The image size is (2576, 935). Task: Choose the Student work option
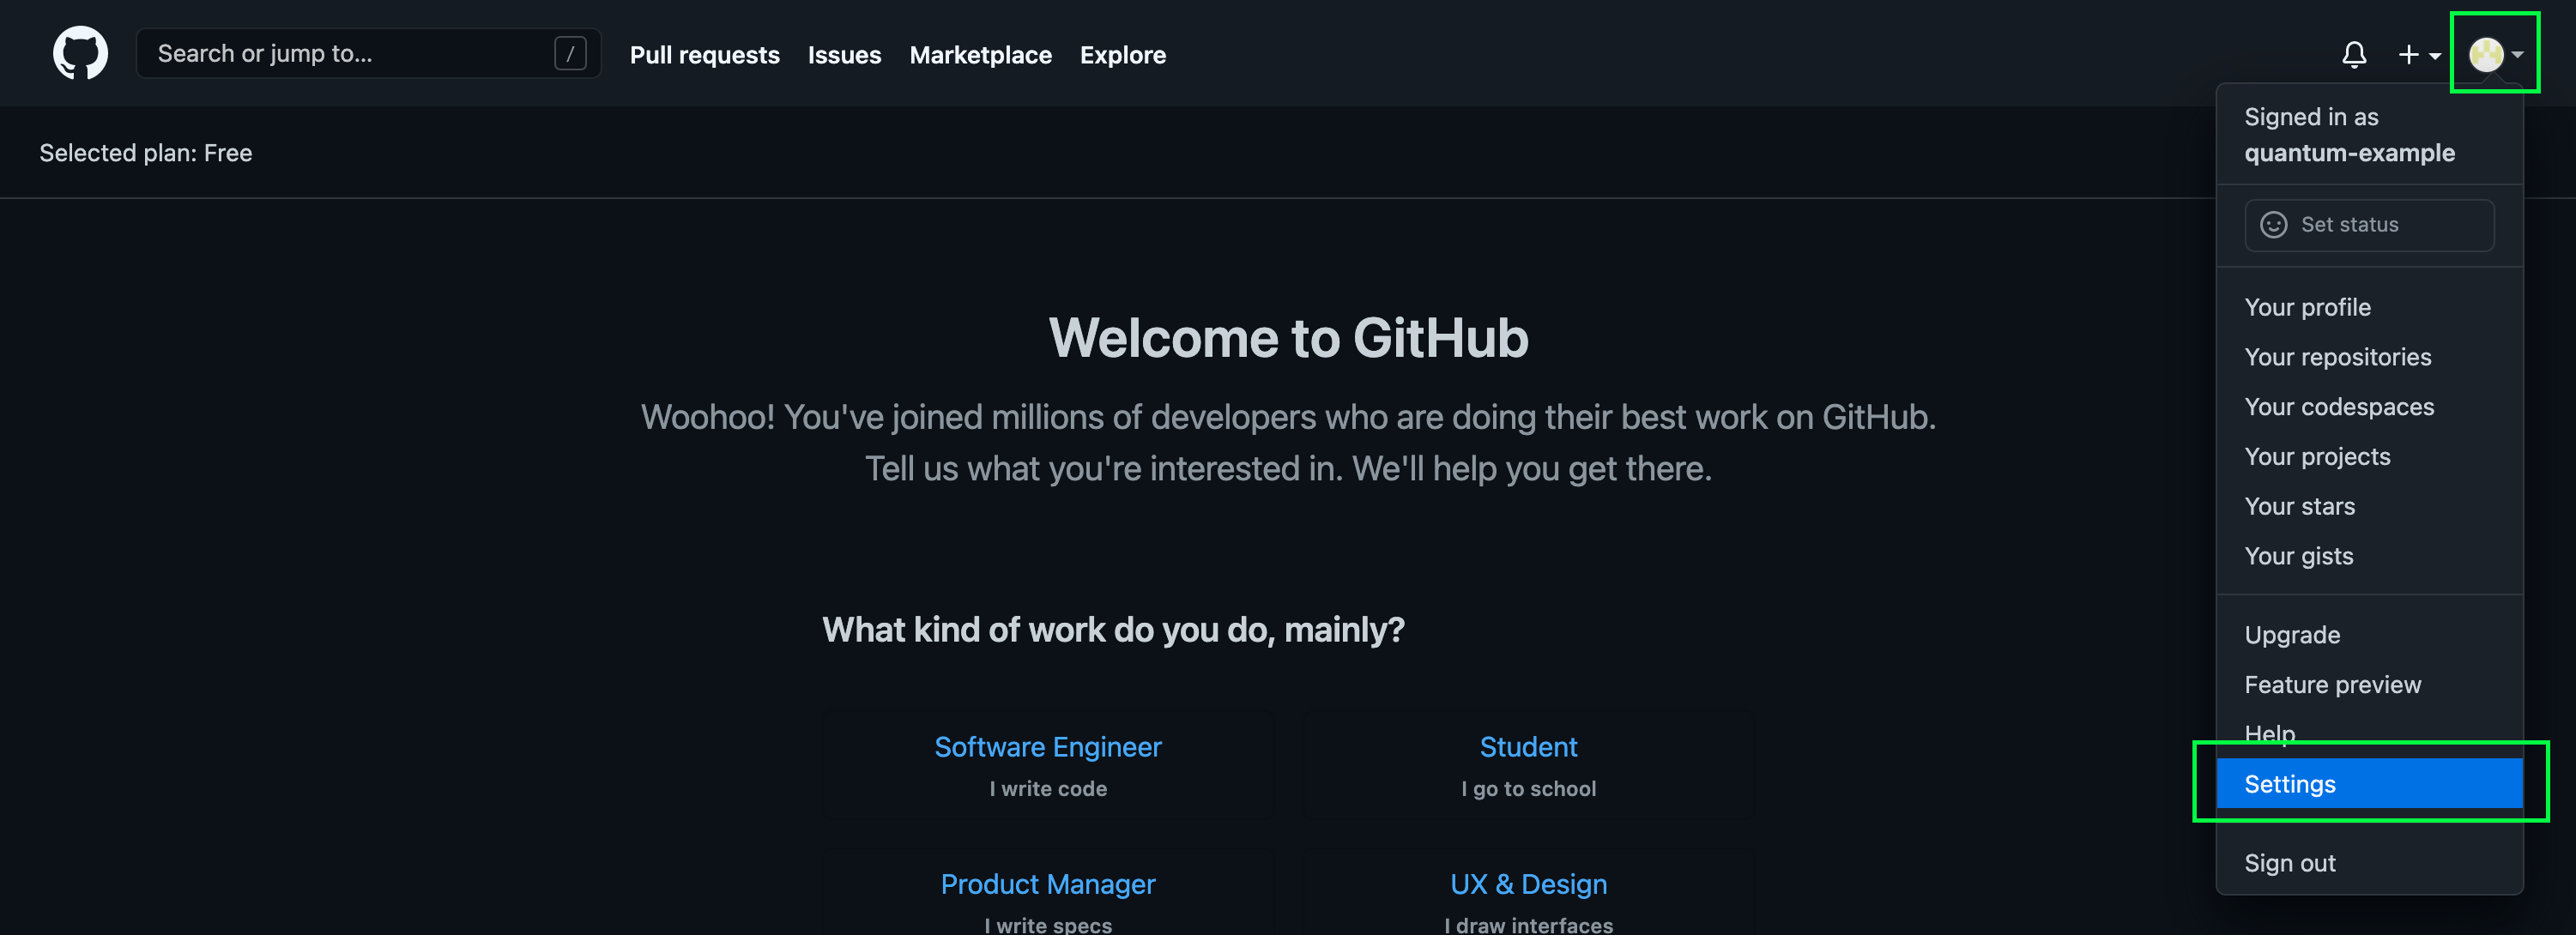click(x=1527, y=747)
